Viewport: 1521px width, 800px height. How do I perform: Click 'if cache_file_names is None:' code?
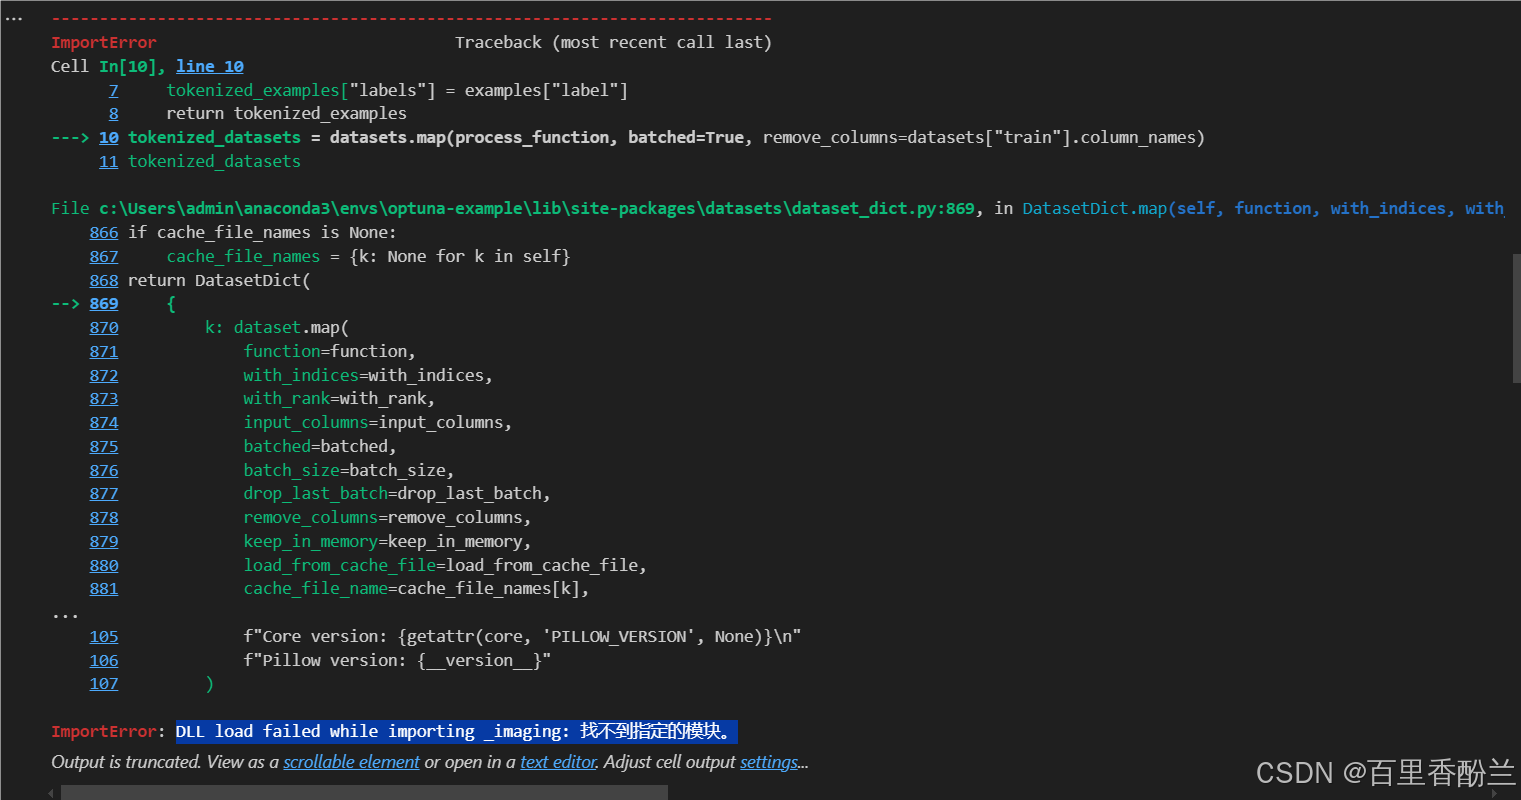click(262, 232)
